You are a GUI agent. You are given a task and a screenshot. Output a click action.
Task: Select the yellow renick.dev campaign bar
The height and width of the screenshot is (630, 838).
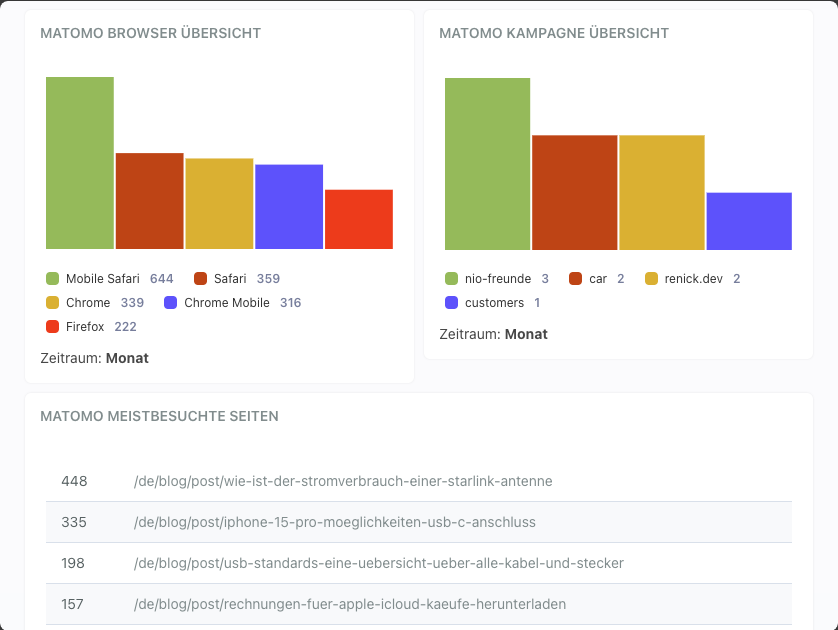click(662, 192)
